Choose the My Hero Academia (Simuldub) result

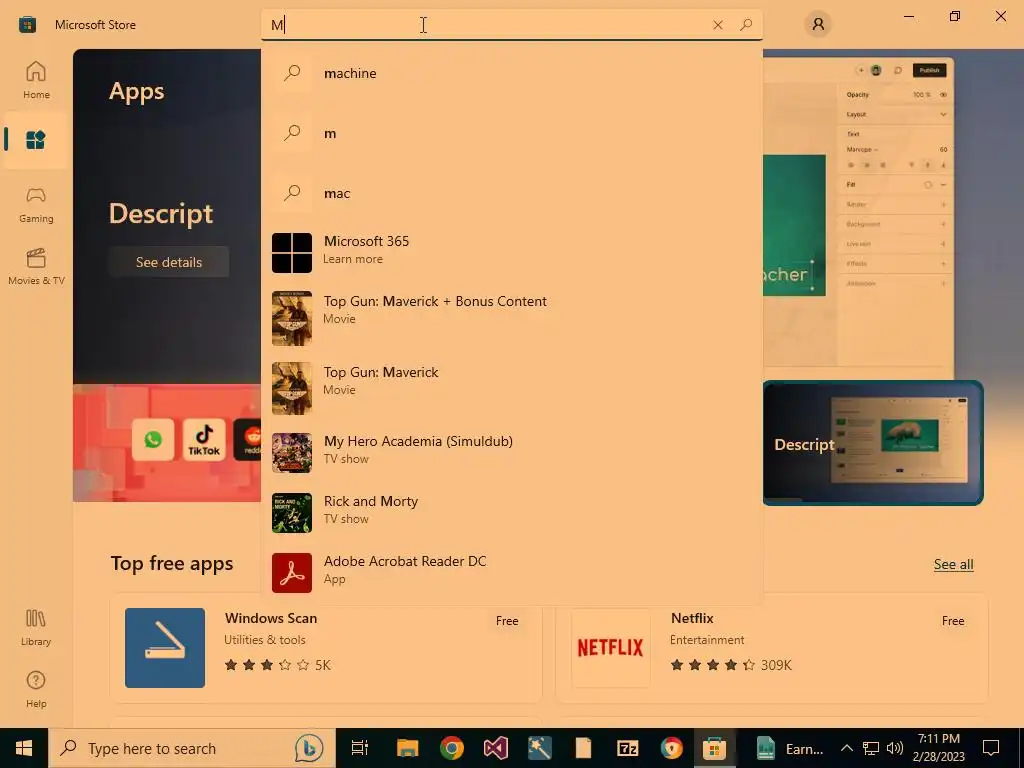coord(512,453)
